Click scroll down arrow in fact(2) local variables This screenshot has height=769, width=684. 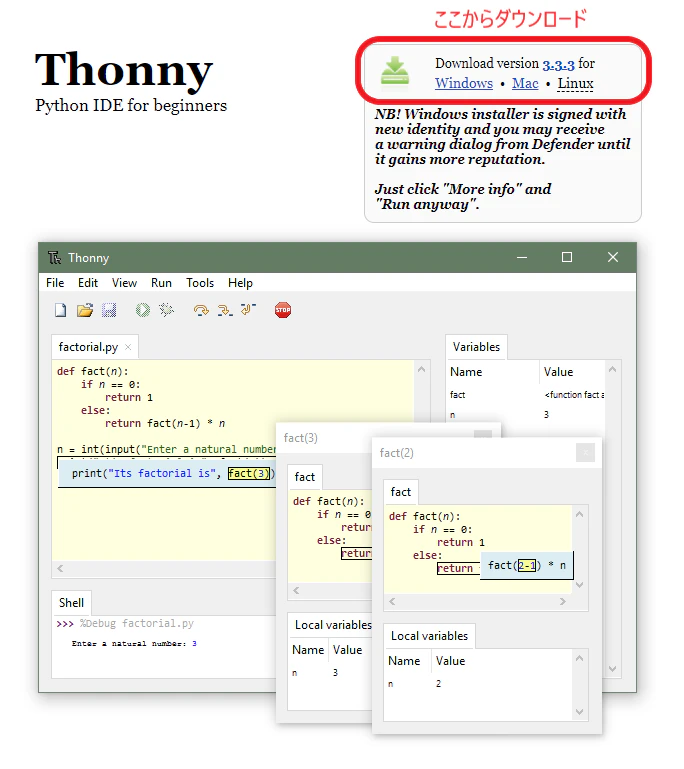[x=580, y=712]
